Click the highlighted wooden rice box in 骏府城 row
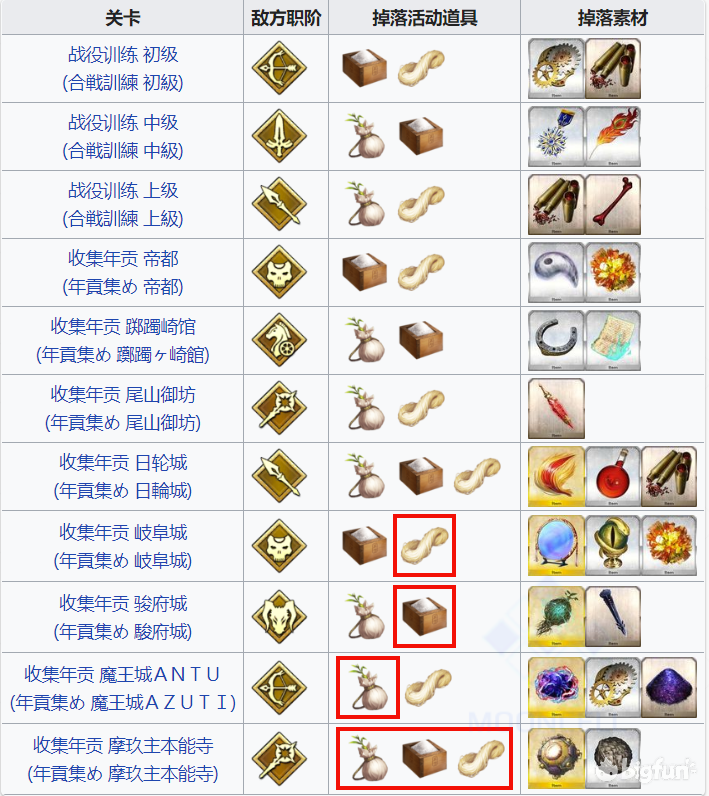Image resolution: width=709 pixels, height=796 pixels. (x=424, y=616)
